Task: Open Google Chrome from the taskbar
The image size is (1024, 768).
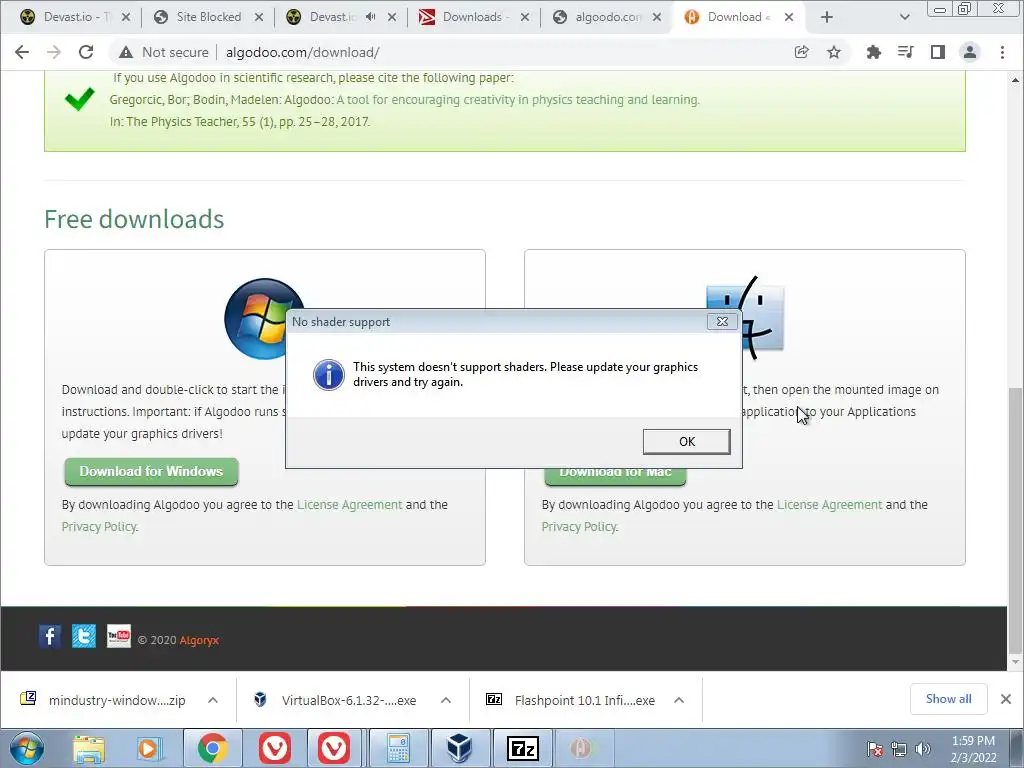Action: 212,748
